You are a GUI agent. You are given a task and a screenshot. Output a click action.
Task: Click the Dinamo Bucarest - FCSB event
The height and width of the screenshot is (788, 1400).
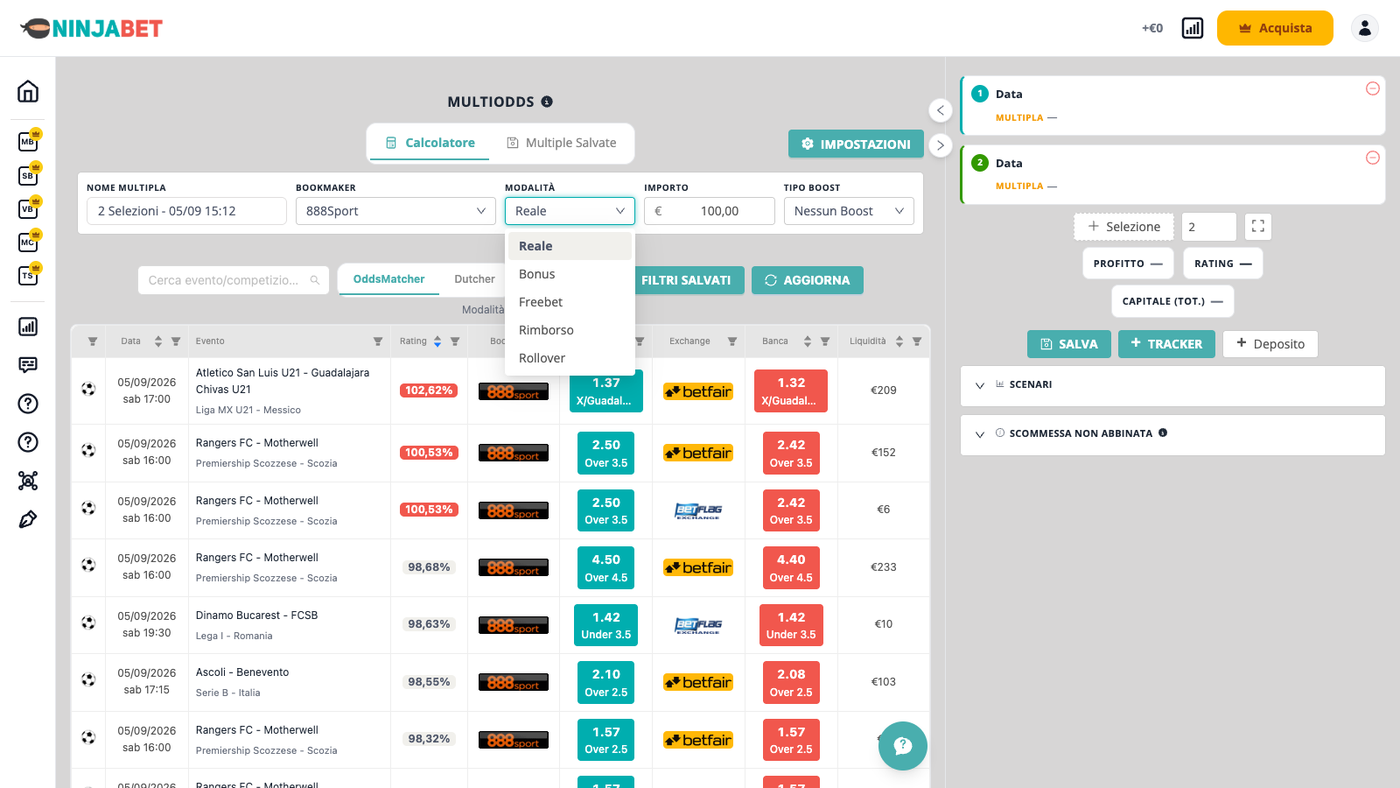pos(257,615)
